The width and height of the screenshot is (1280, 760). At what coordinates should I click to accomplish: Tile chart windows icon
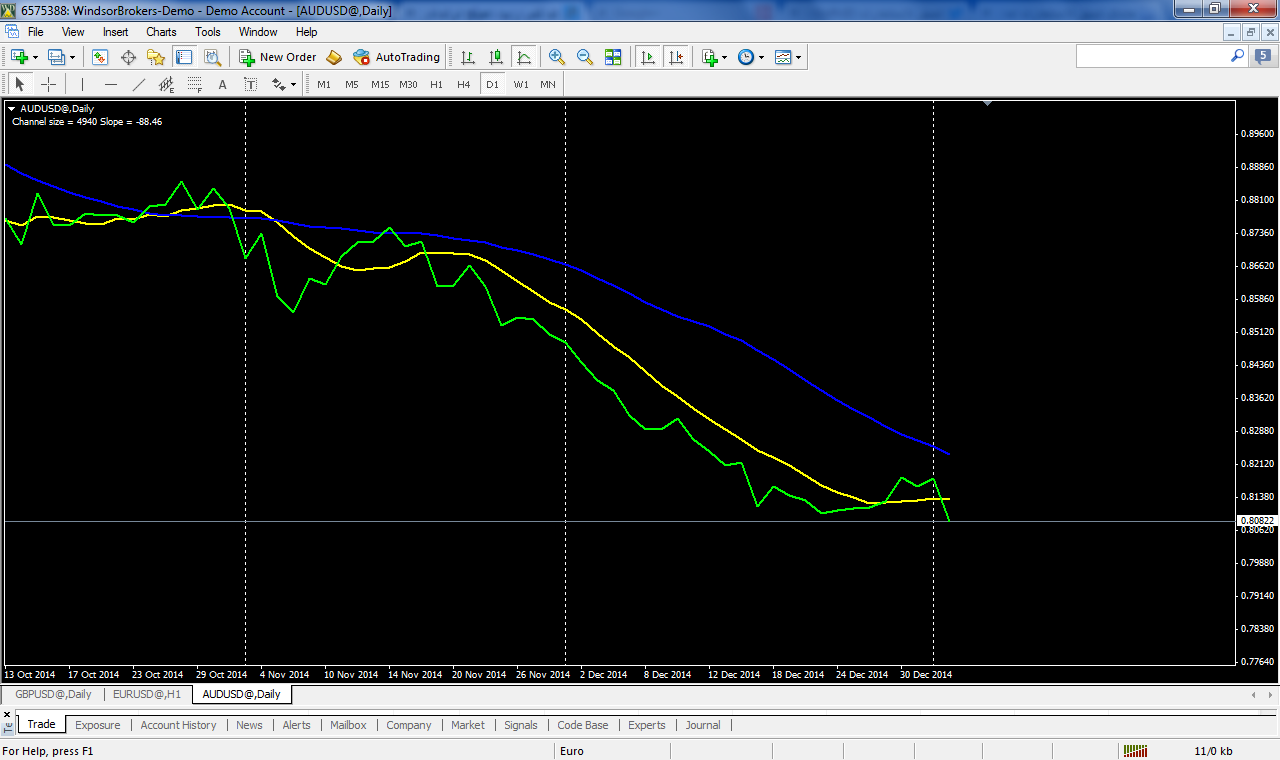[613, 57]
